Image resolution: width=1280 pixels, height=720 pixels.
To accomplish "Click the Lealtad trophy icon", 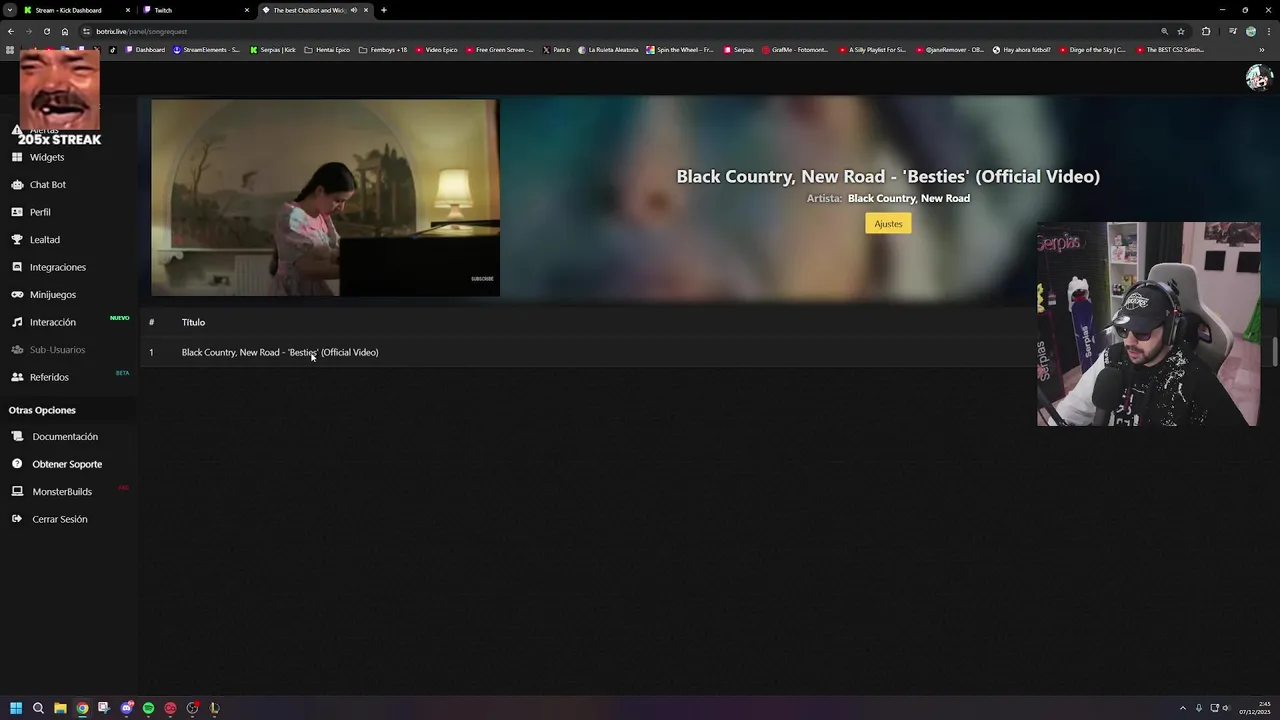I will tap(17, 240).
